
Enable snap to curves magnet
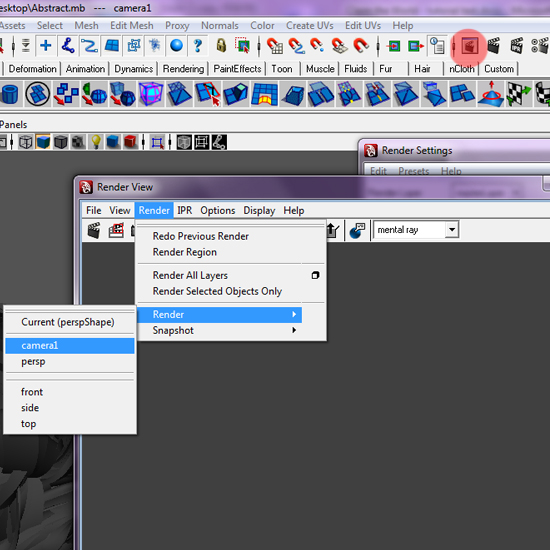pos(296,46)
